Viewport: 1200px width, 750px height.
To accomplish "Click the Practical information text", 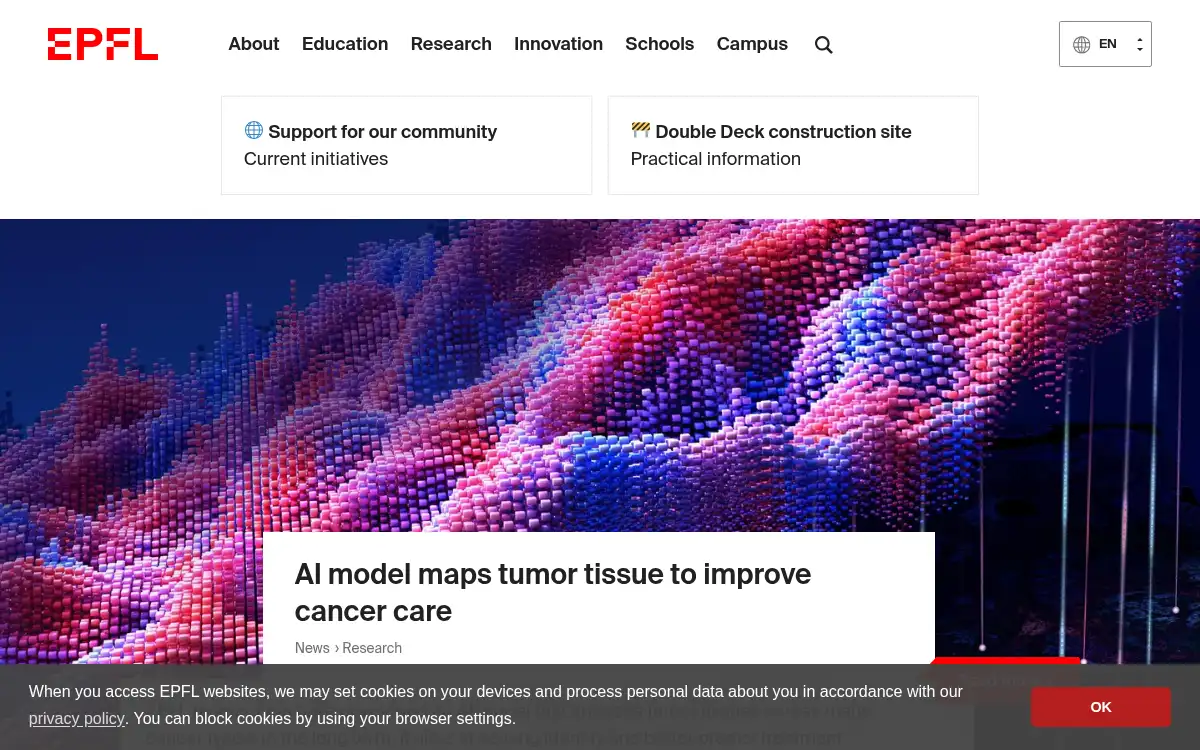I will 716,159.
